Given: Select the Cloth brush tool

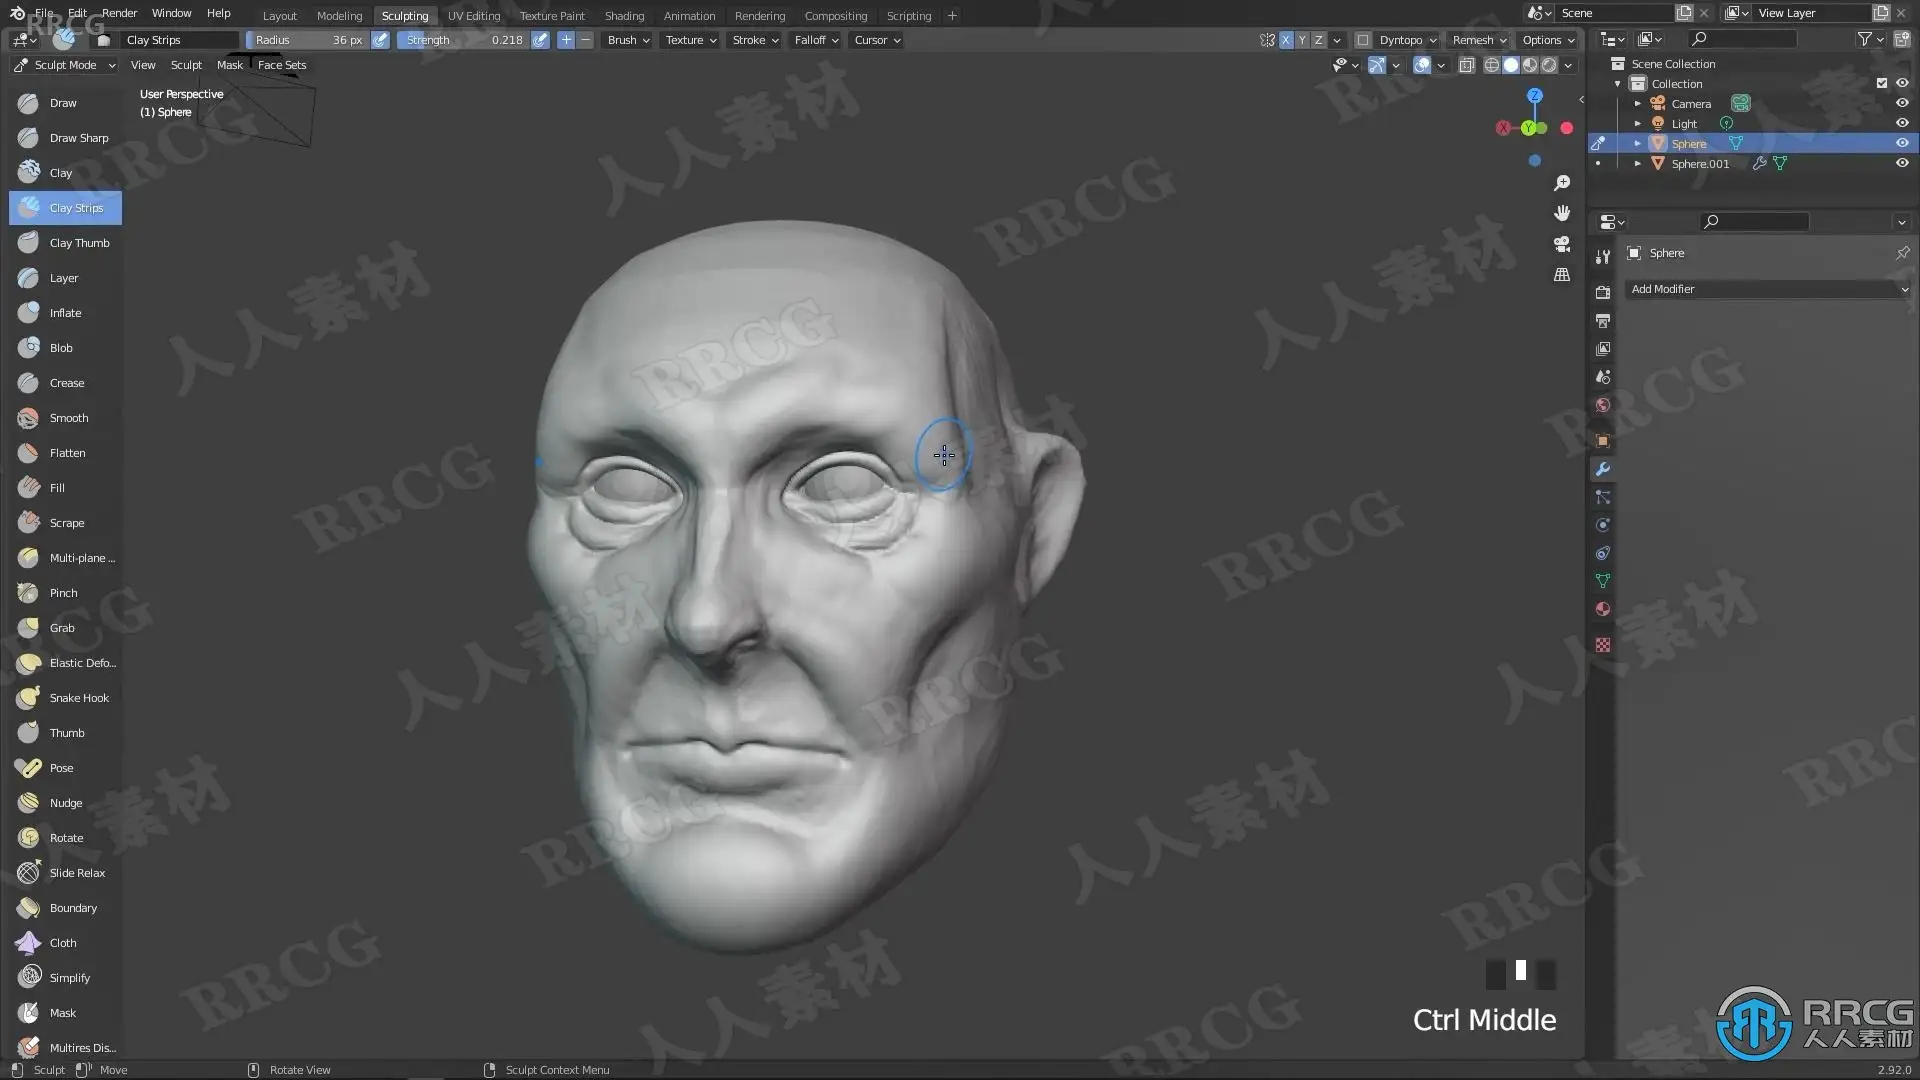Looking at the screenshot, I should tap(65, 943).
